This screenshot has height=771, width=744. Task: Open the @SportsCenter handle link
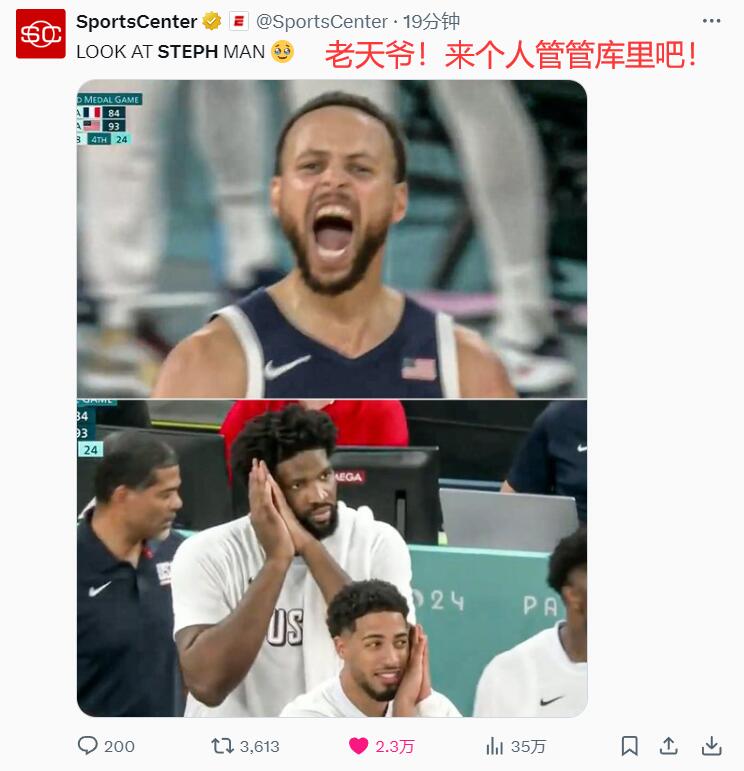(x=322, y=22)
